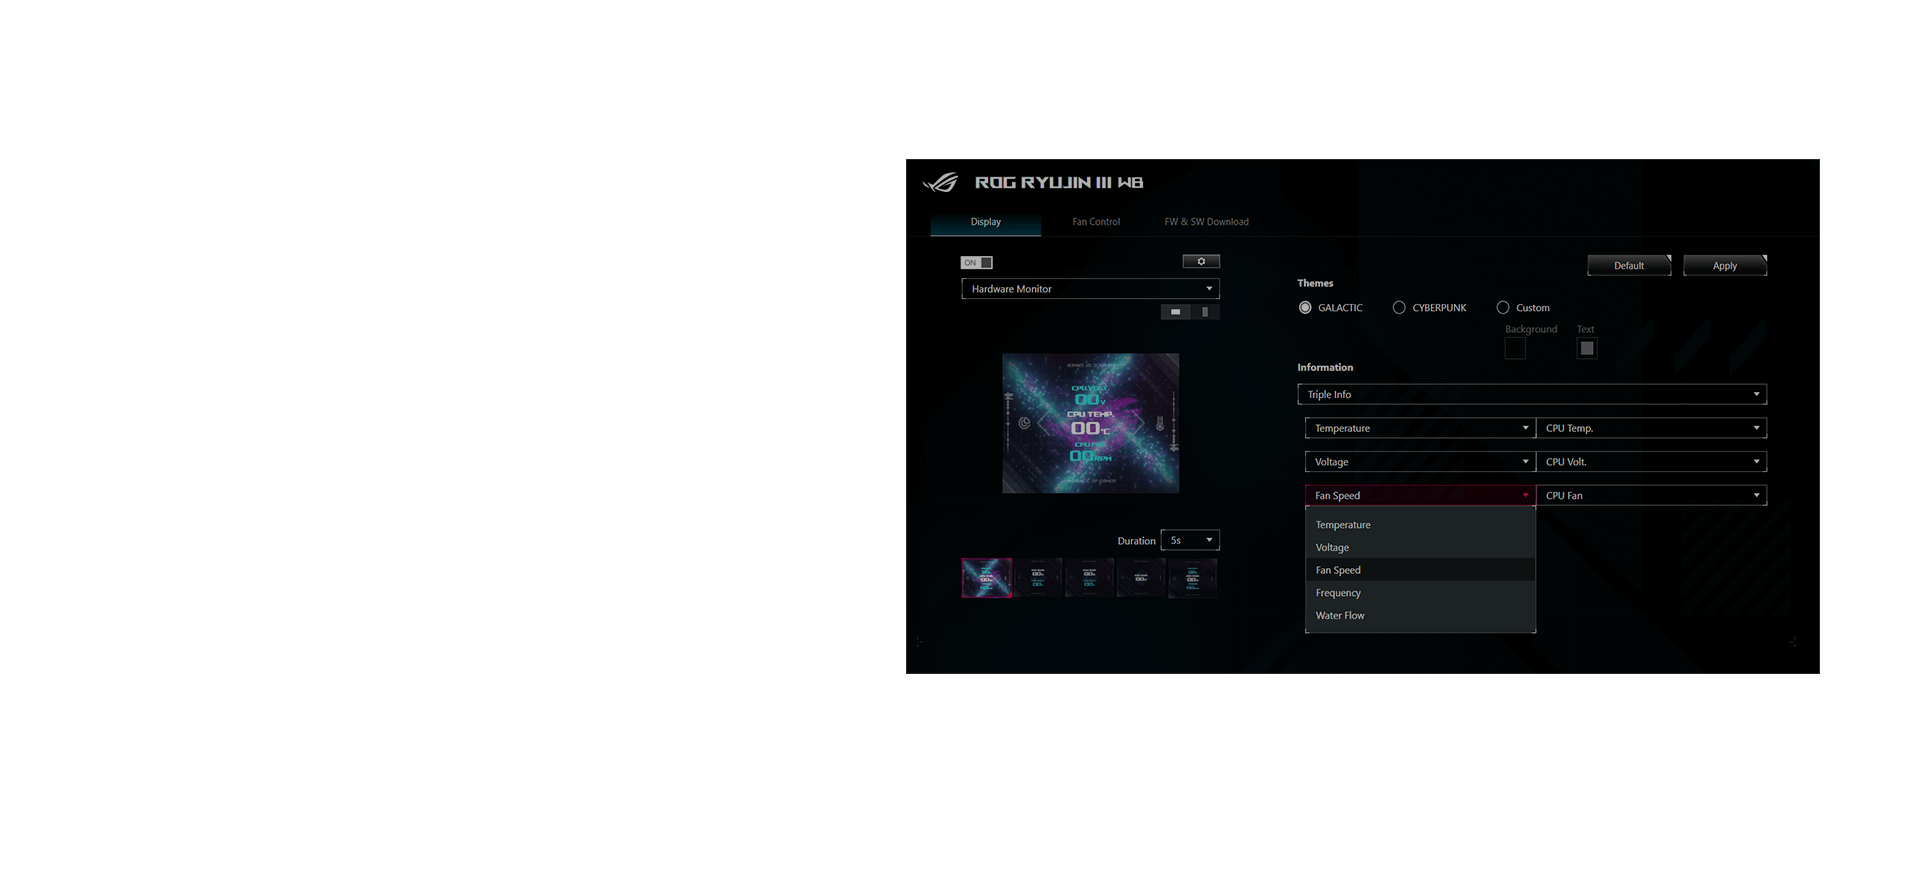Select vertical display orientation icon
Image resolution: width=1920 pixels, height=890 pixels.
coord(1205,312)
